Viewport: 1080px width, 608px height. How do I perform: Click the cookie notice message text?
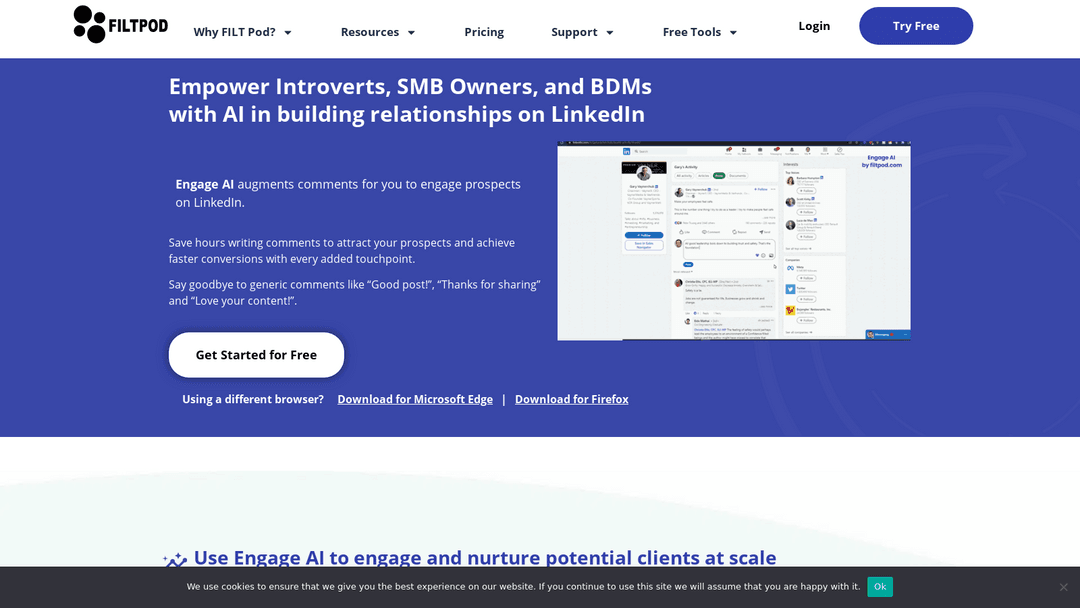[523, 587]
